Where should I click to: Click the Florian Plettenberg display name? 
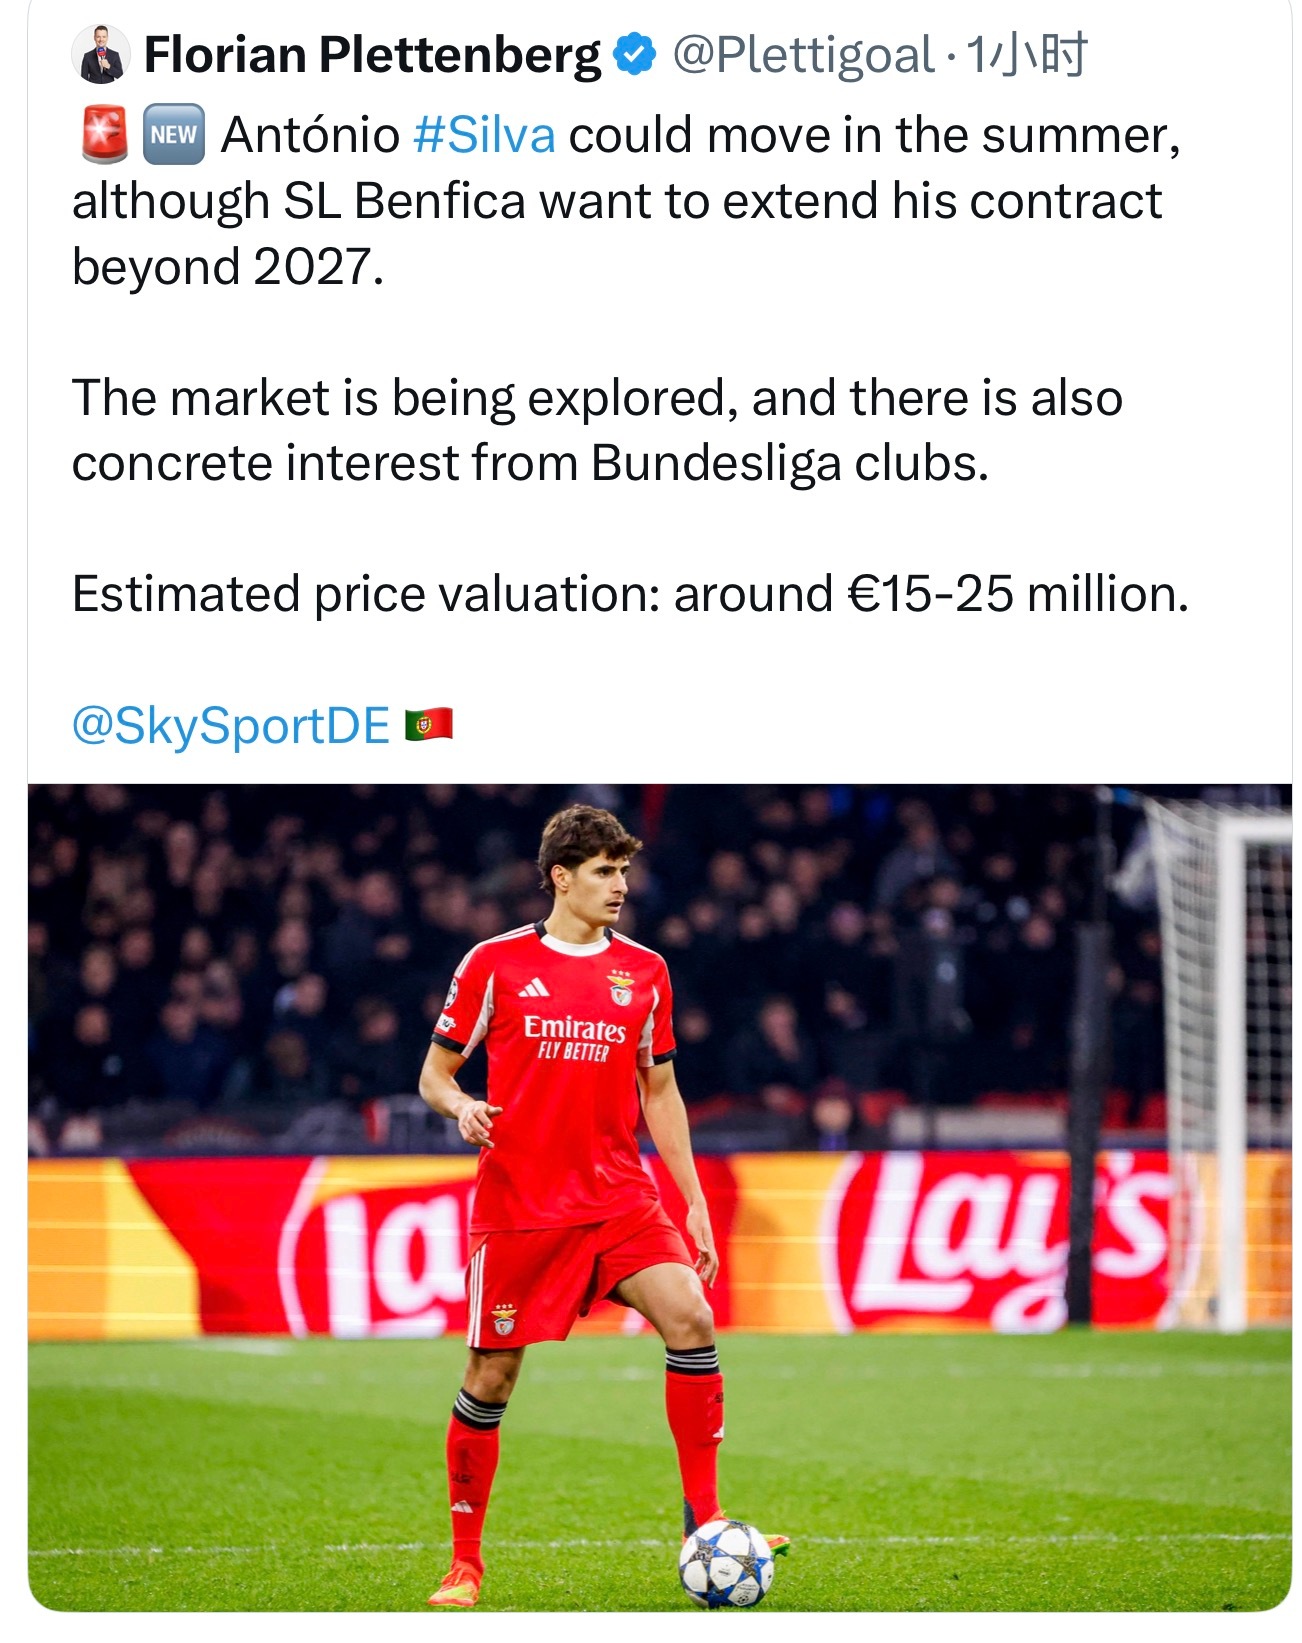(373, 55)
